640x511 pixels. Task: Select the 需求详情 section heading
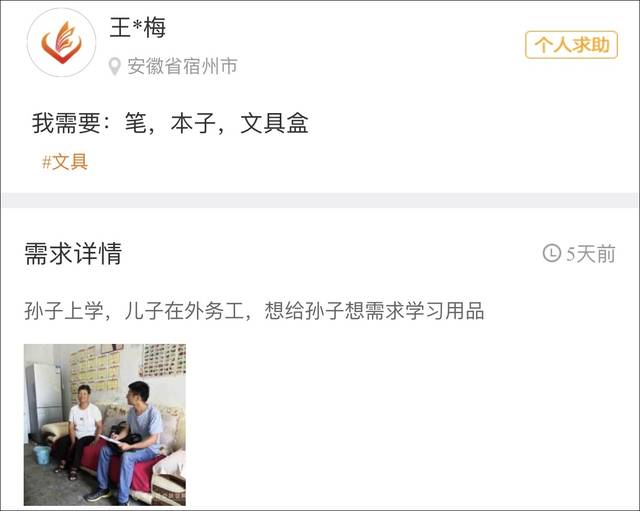(73, 253)
